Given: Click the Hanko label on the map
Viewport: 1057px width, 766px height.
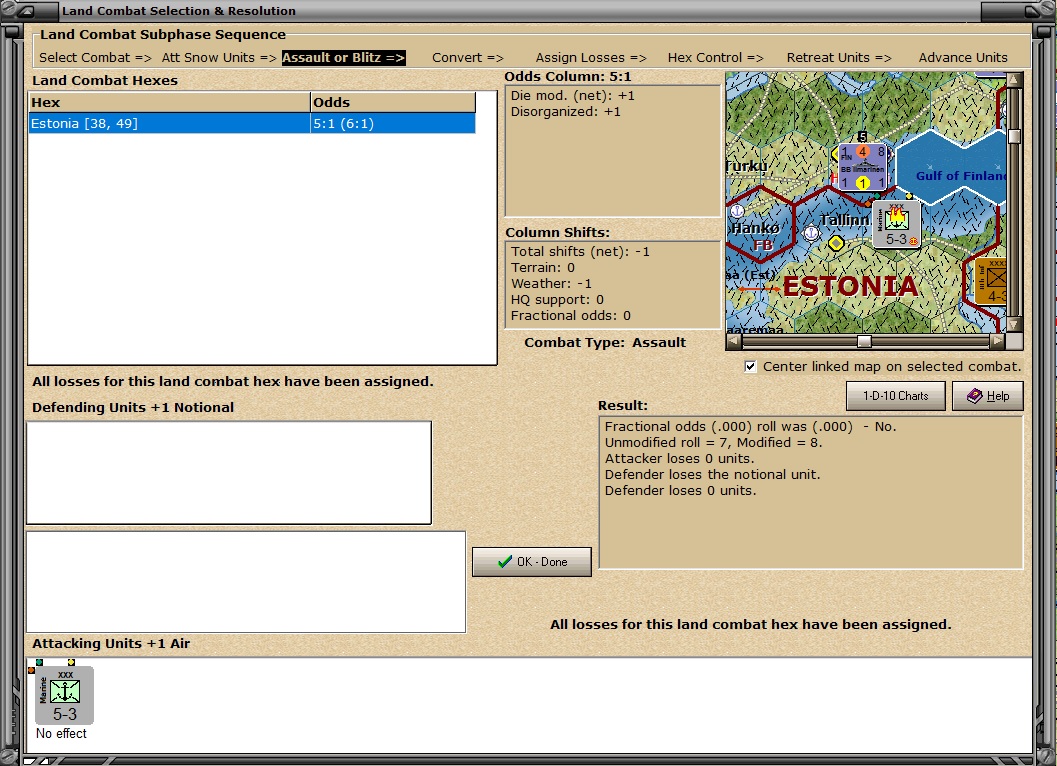Looking at the screenshot, I should tap(755, 228).
